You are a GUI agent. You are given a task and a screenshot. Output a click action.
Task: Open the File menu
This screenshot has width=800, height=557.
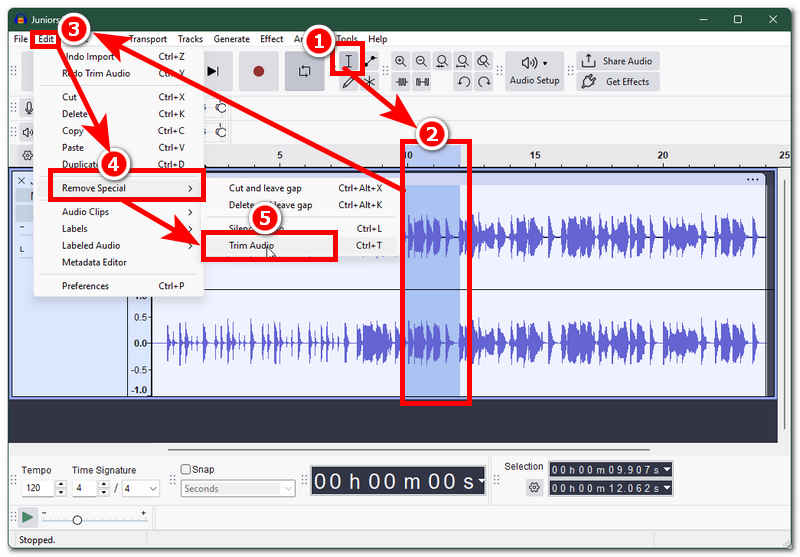[20, 39]
